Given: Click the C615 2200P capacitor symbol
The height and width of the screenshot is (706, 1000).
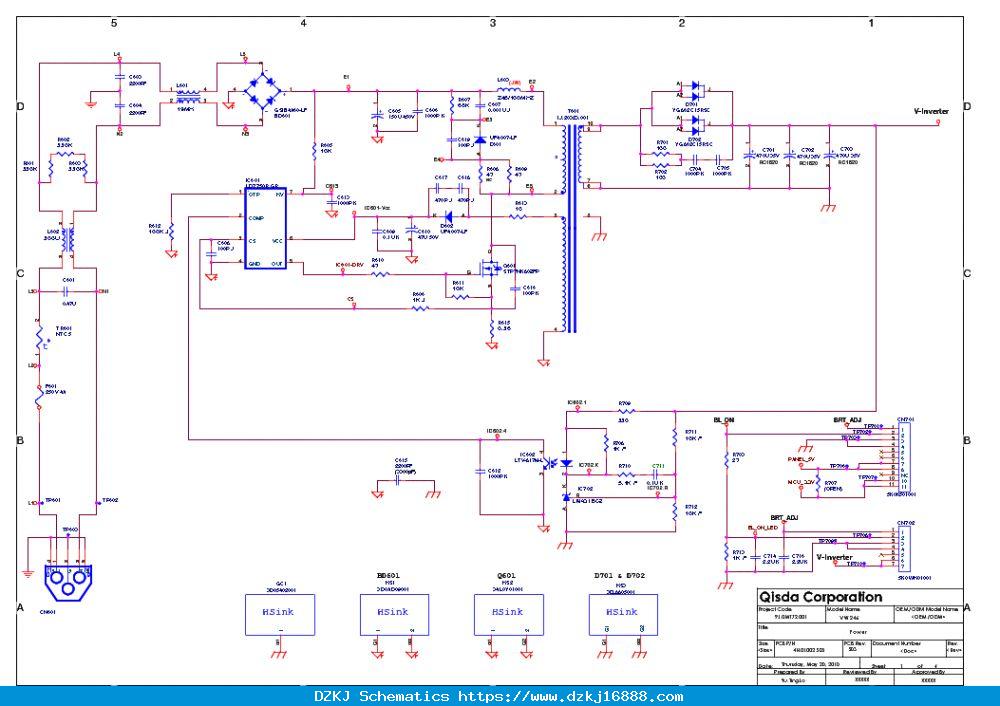Looking at the screenshot, I should (399, 480).
